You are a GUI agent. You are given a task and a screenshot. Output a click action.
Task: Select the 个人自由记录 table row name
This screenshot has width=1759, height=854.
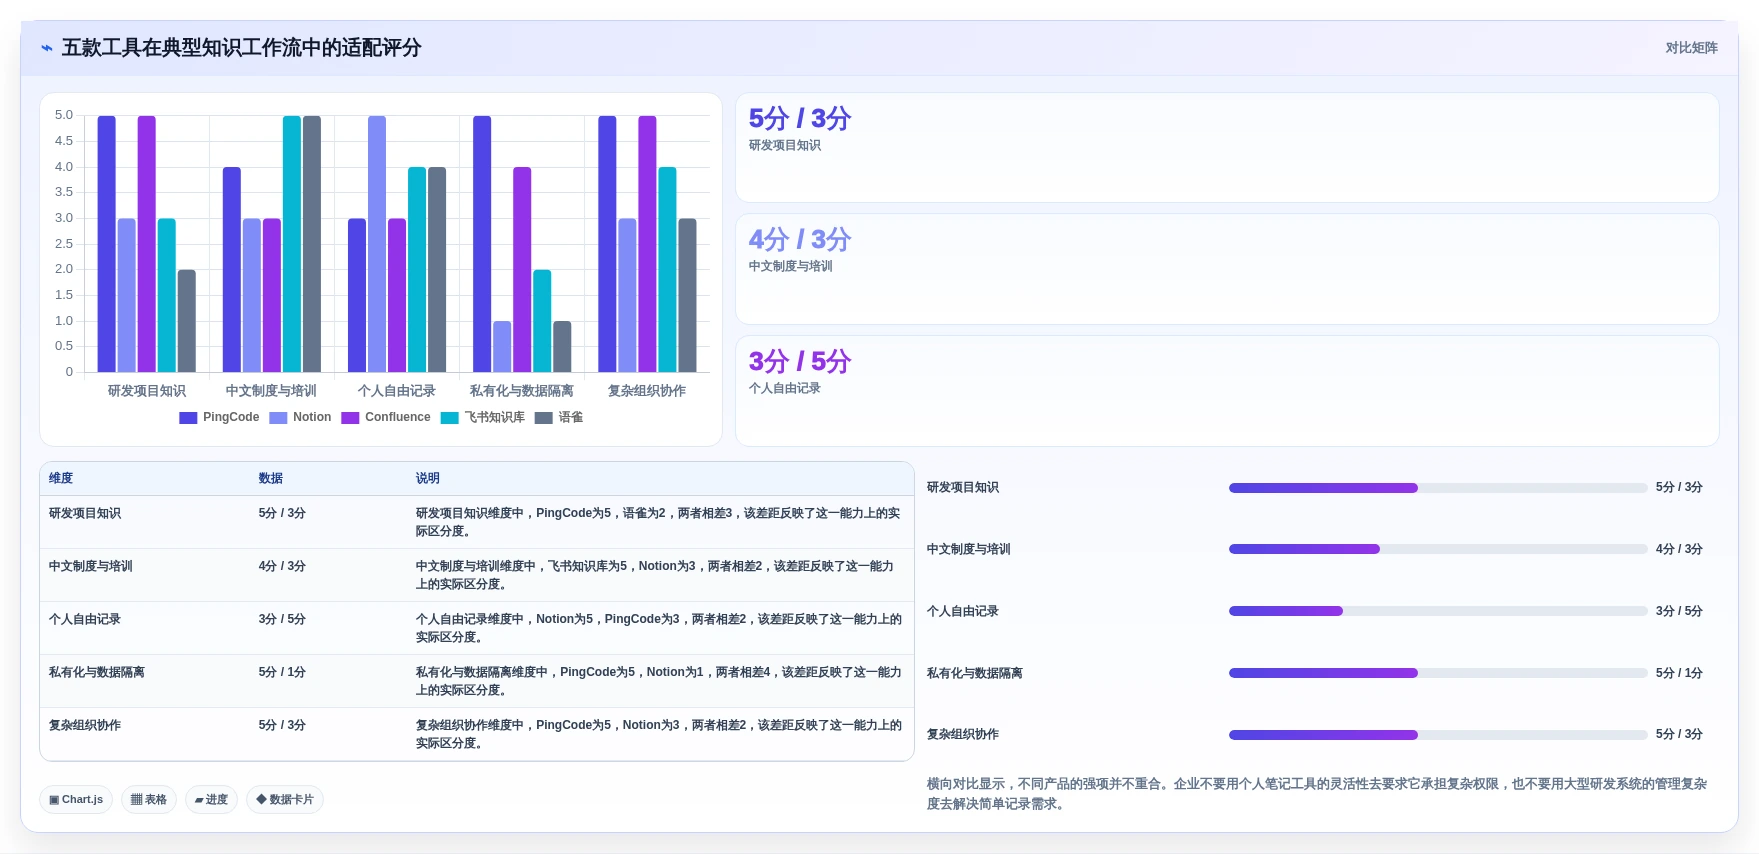click(85, 620)
